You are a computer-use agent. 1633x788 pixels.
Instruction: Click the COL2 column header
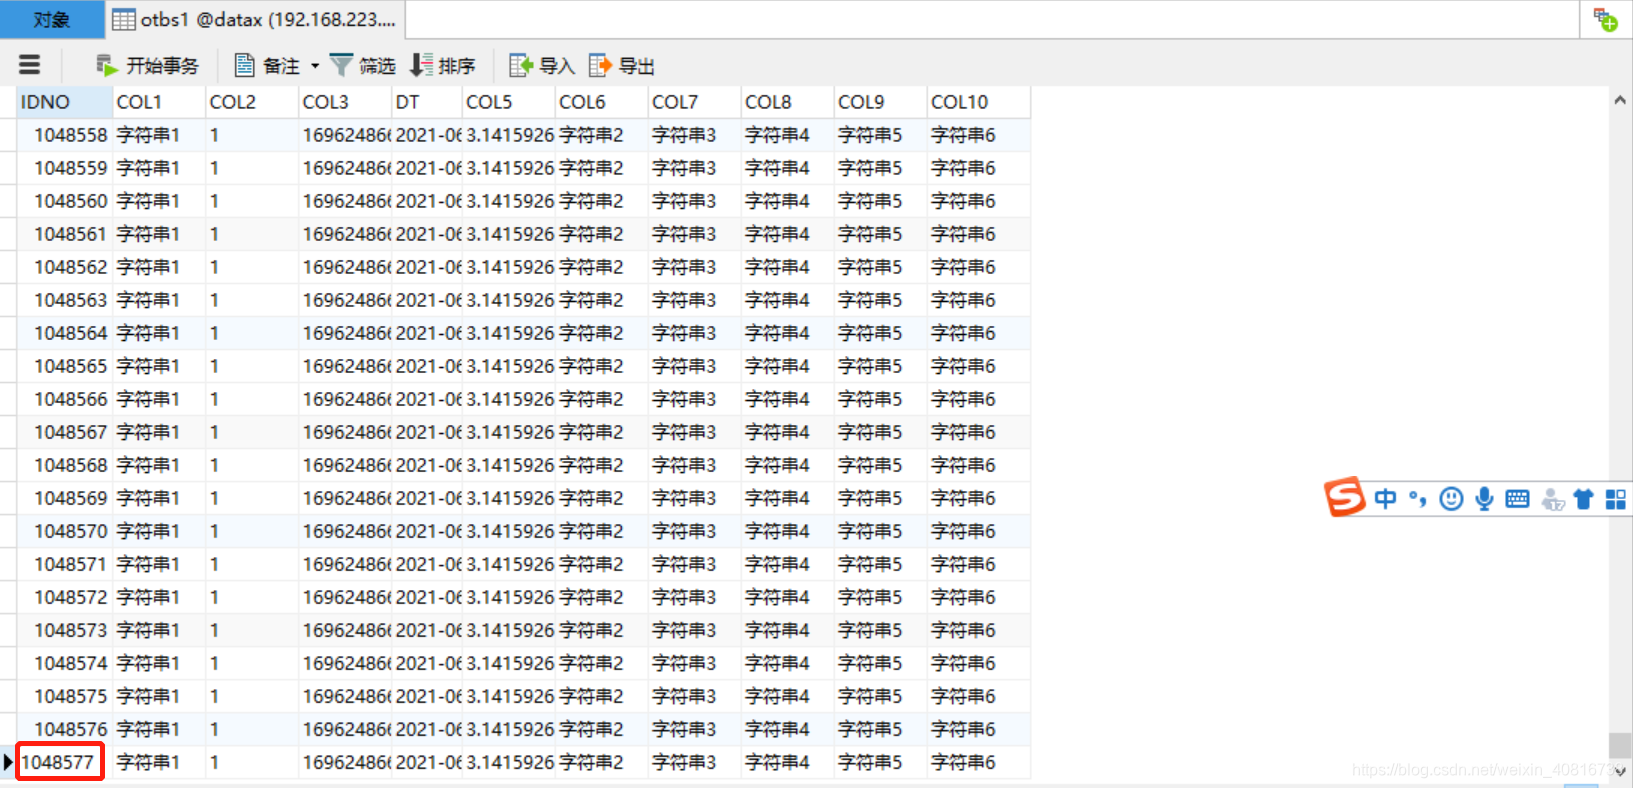tap(252, 102)
